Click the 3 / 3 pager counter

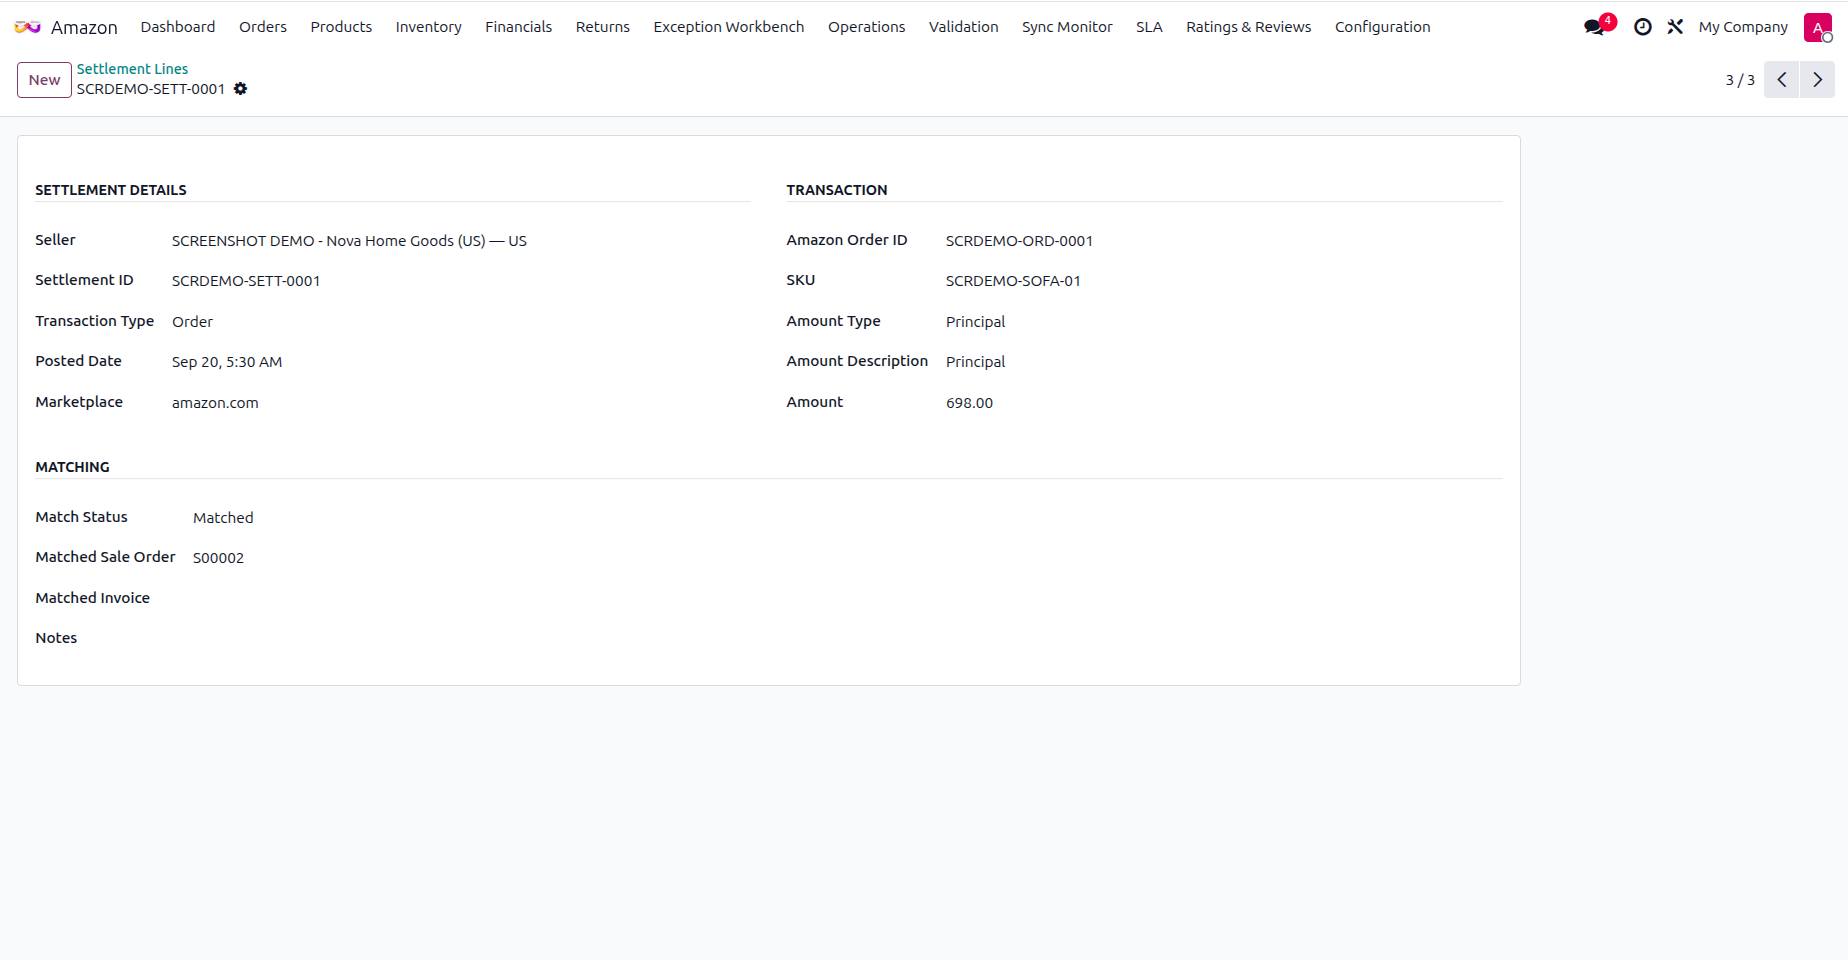coord(1739,80)
